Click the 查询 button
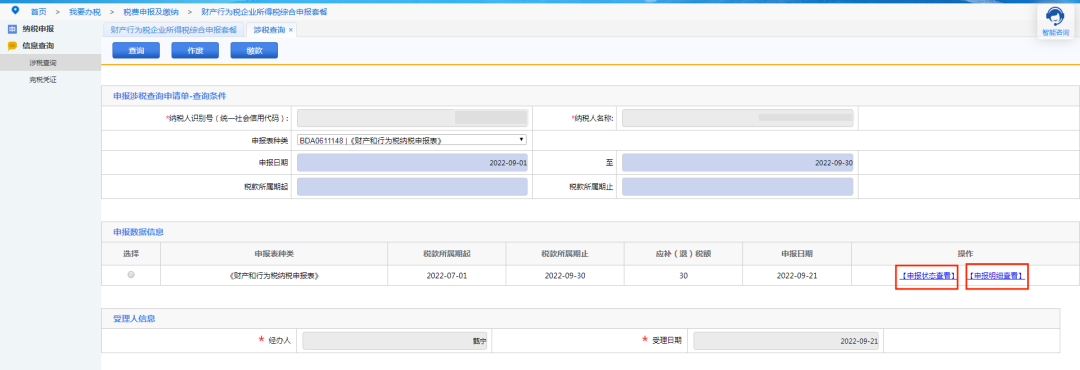 136,51
